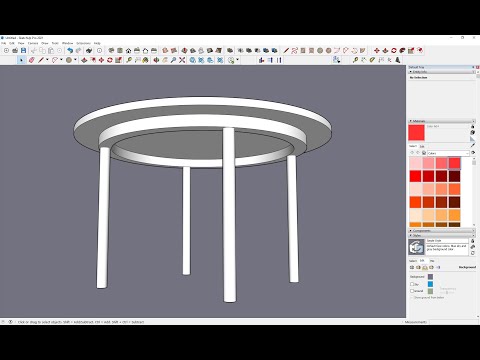480x360 pixels.
Task: Open the Camera menu
Action: point(33,43)
